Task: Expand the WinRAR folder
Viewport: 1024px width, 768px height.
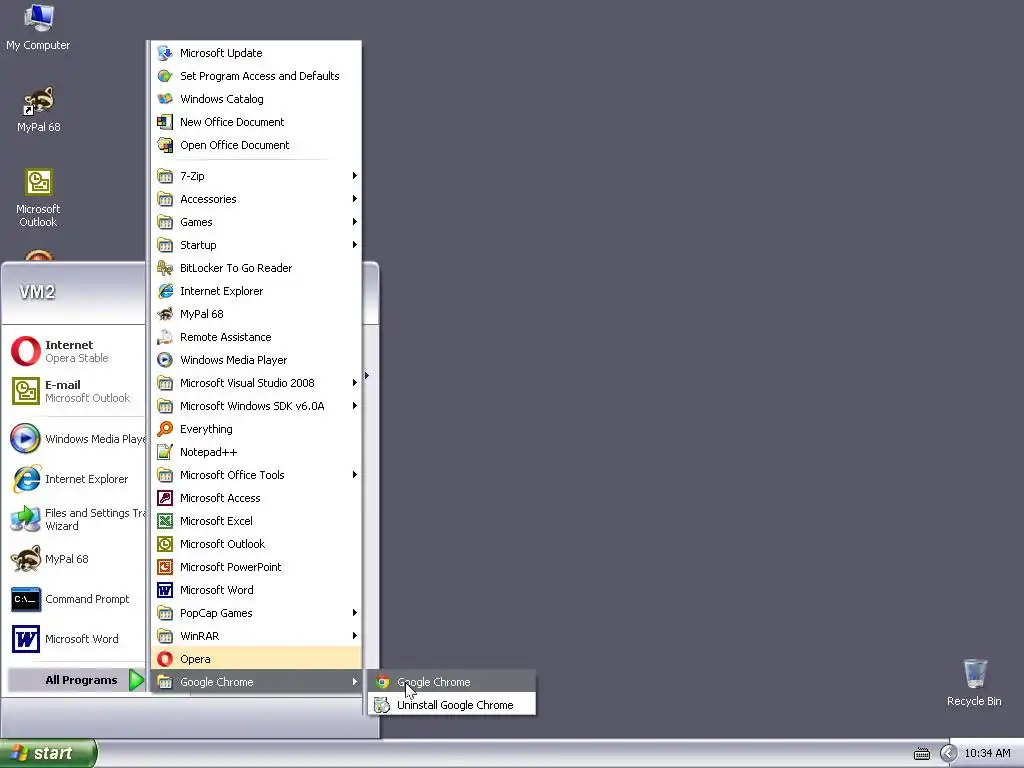Action: (256, 636)
